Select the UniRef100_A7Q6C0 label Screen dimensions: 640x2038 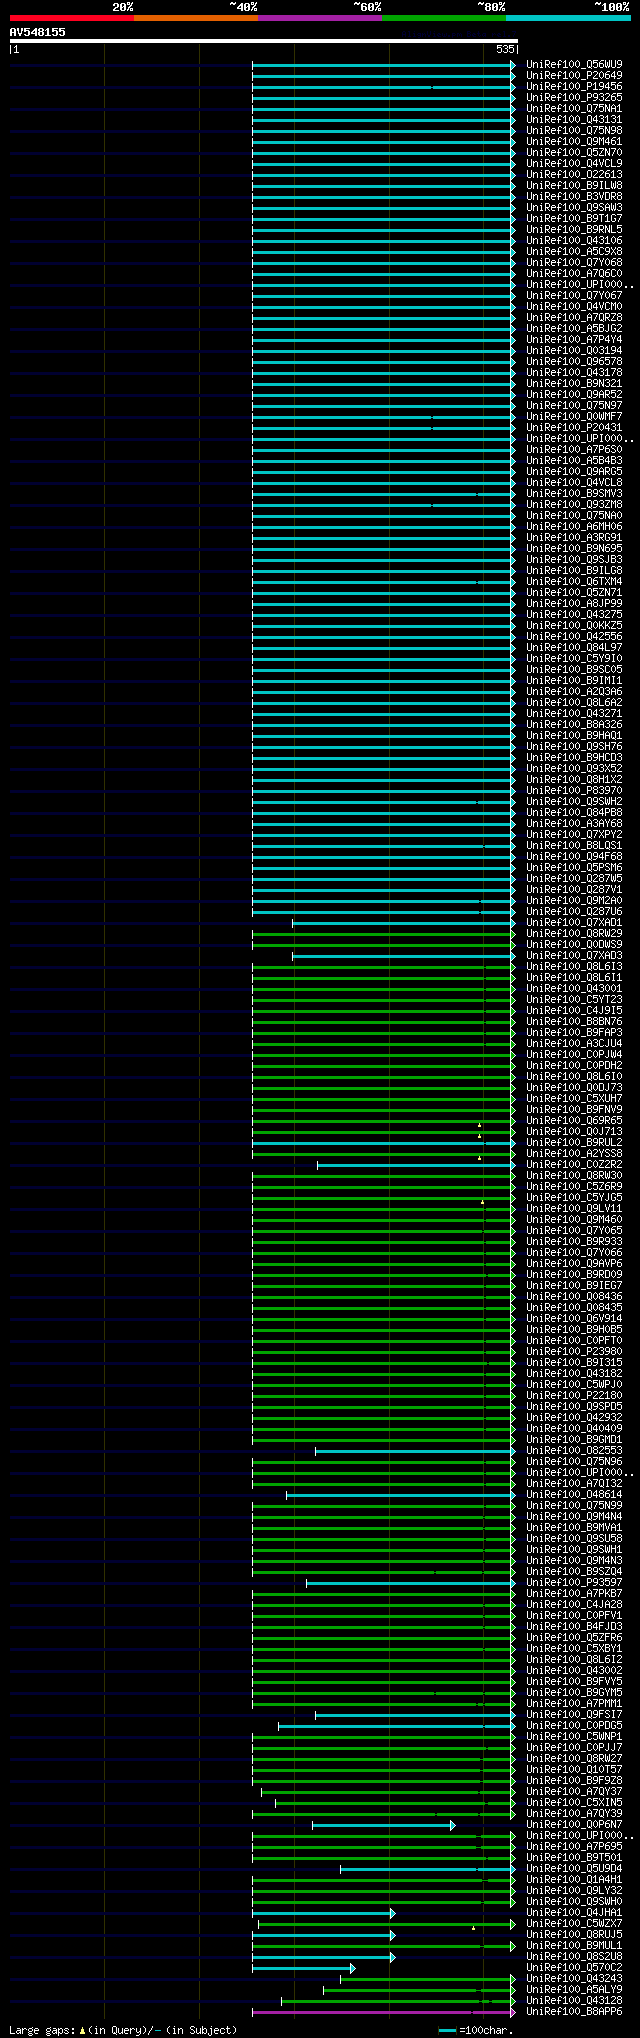coord(574,273)
